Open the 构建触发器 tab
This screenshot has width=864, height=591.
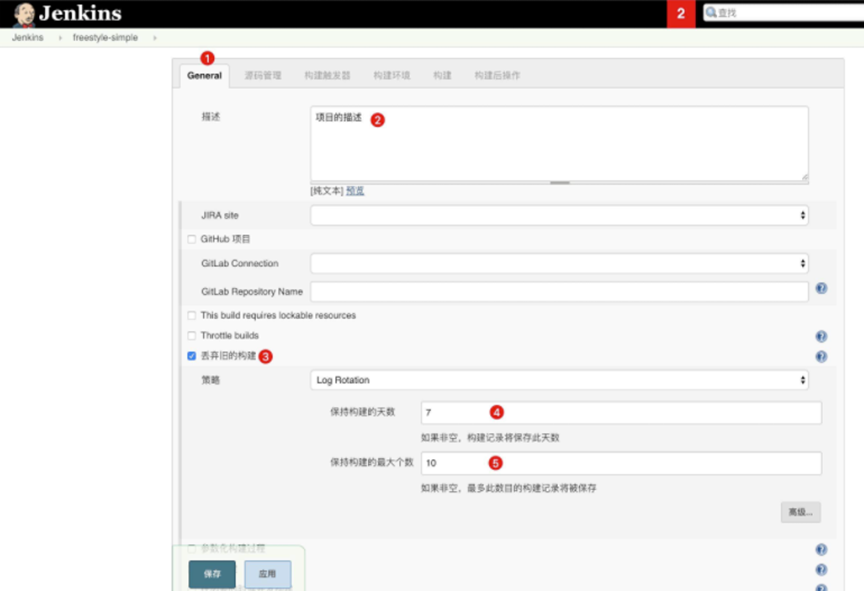327,75
